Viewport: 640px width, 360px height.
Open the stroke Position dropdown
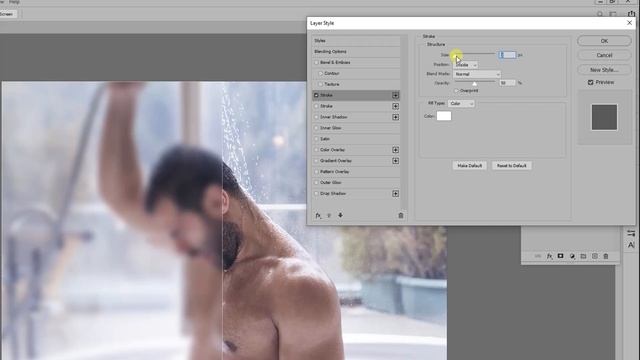point(465,65)
